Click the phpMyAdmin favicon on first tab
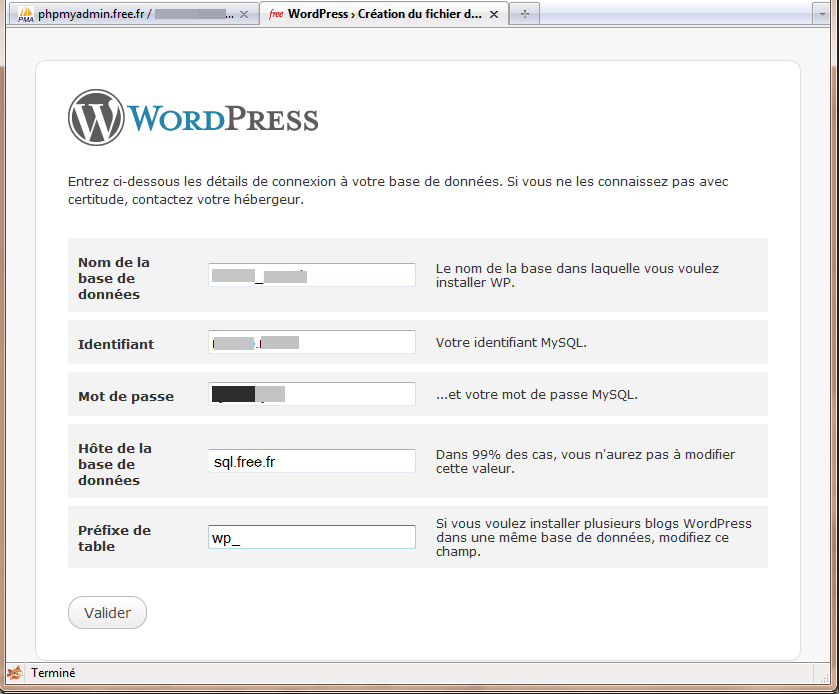 (x=25, y=14)
